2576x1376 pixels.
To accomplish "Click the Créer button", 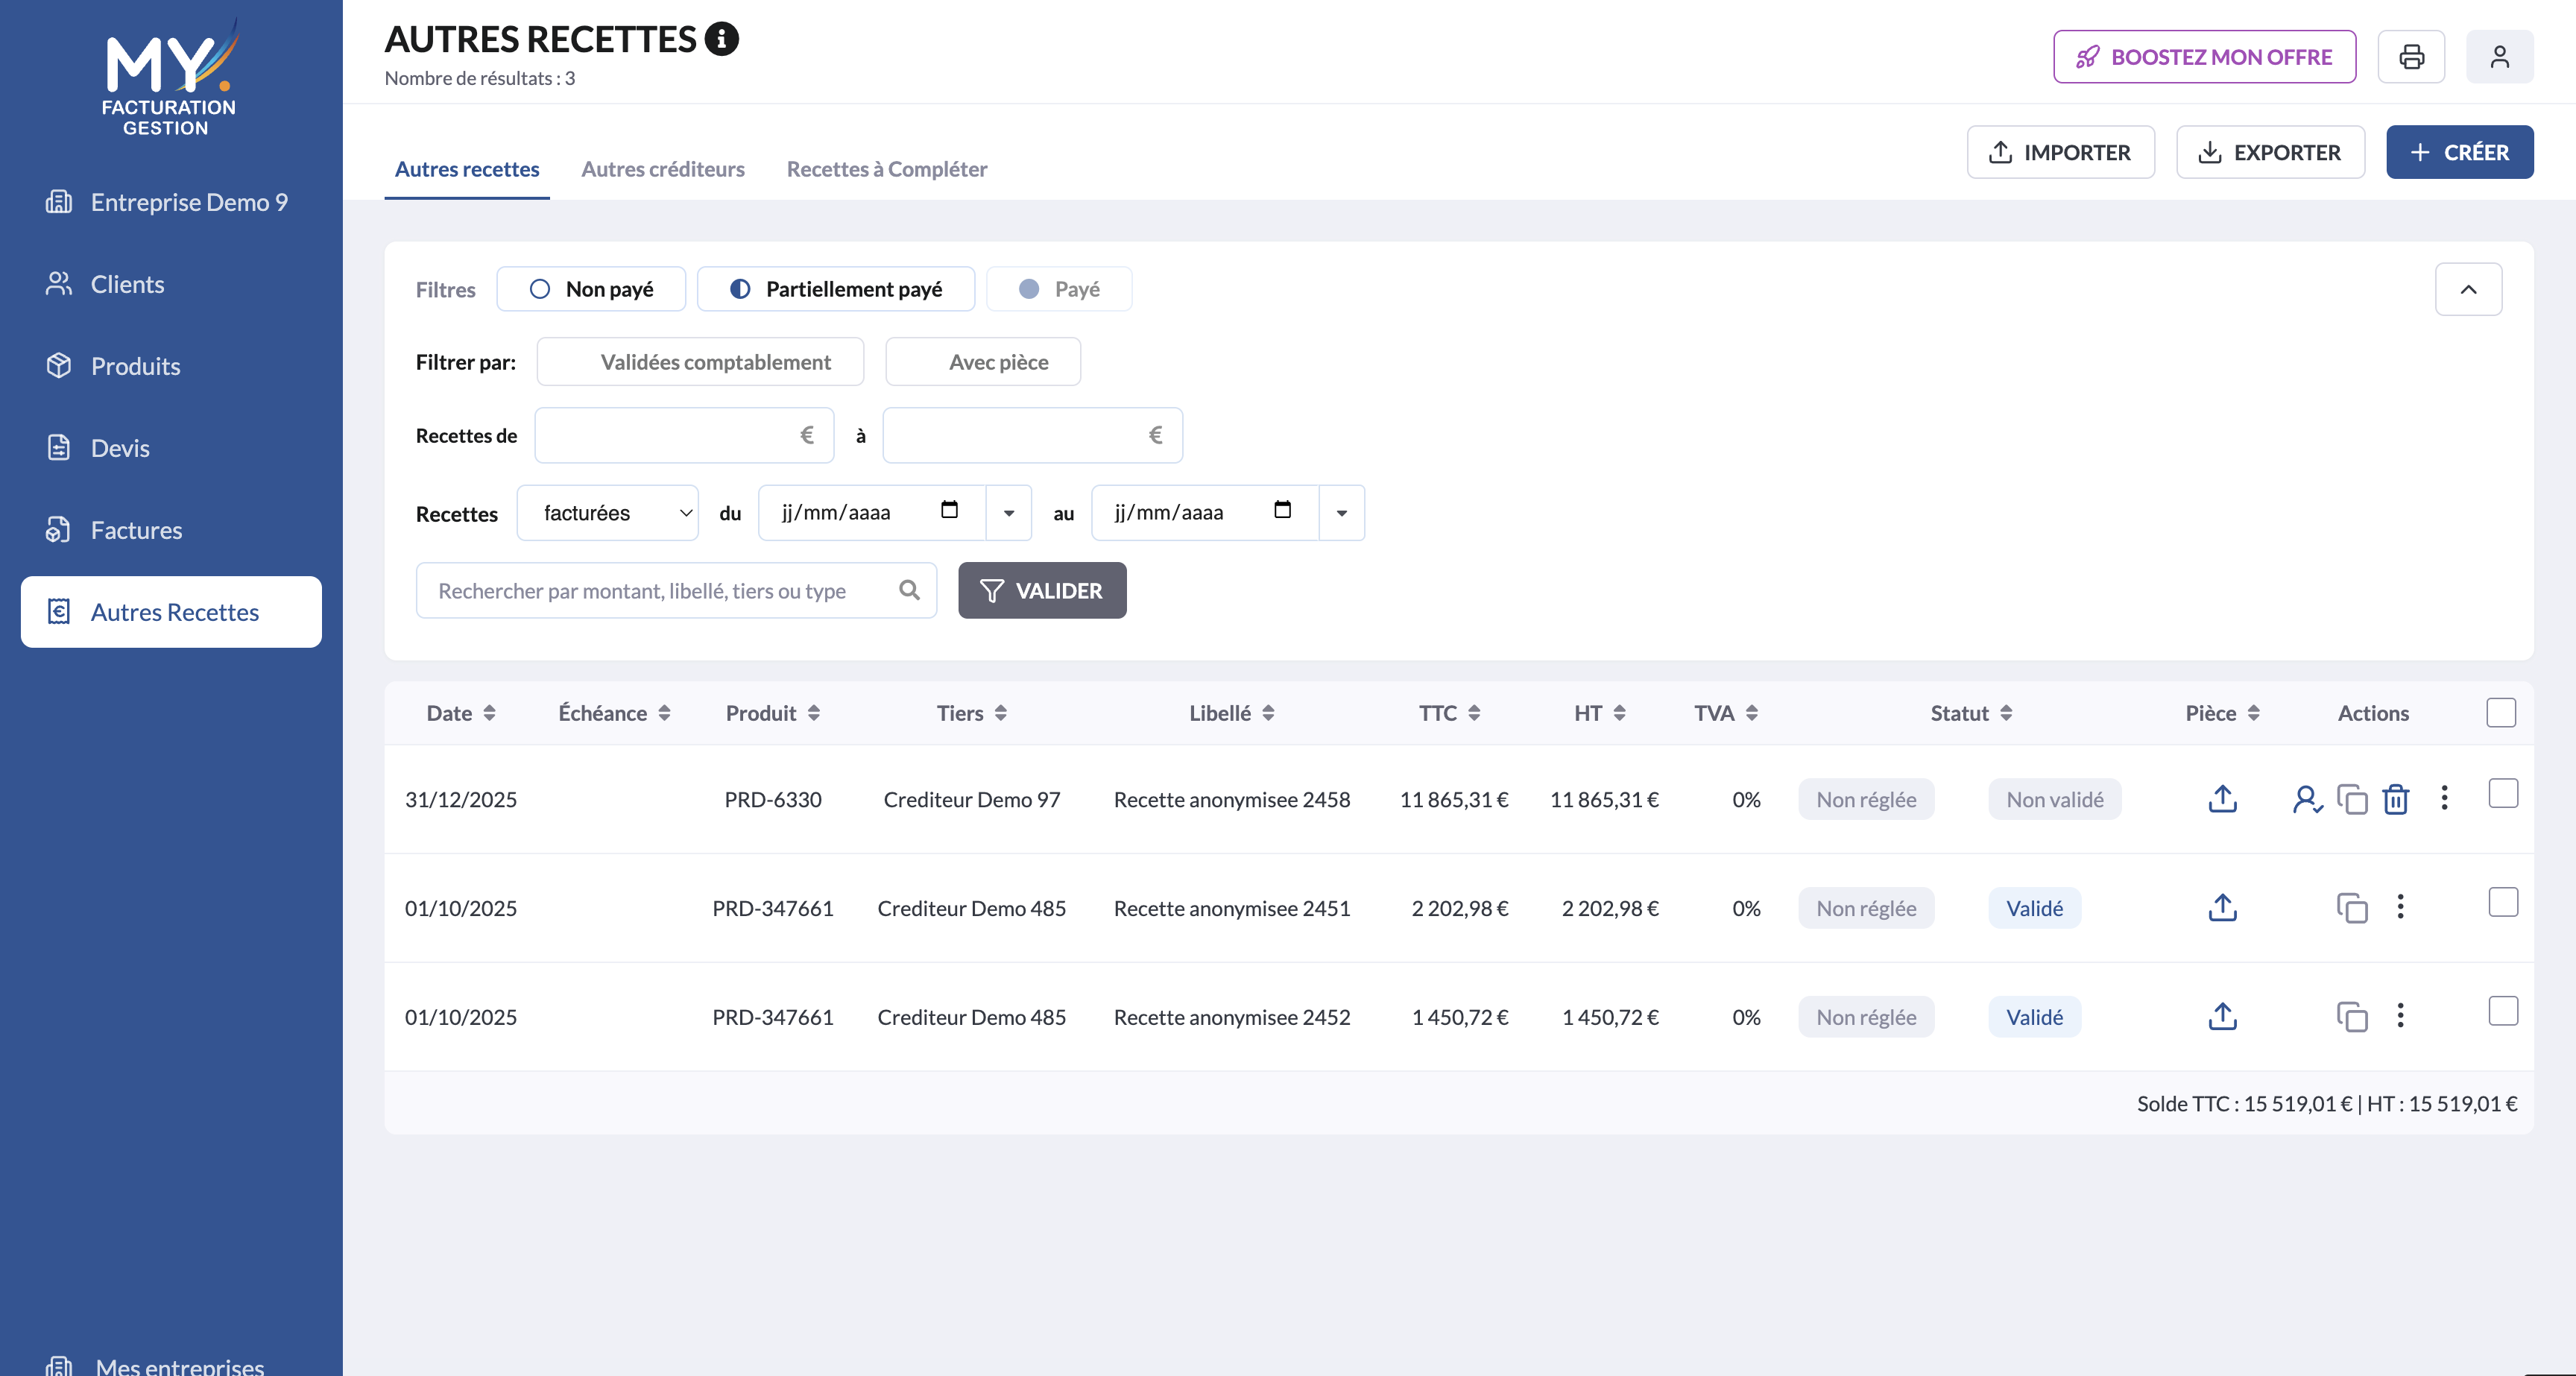I will pyautogui.click(x=2459, y=152).
